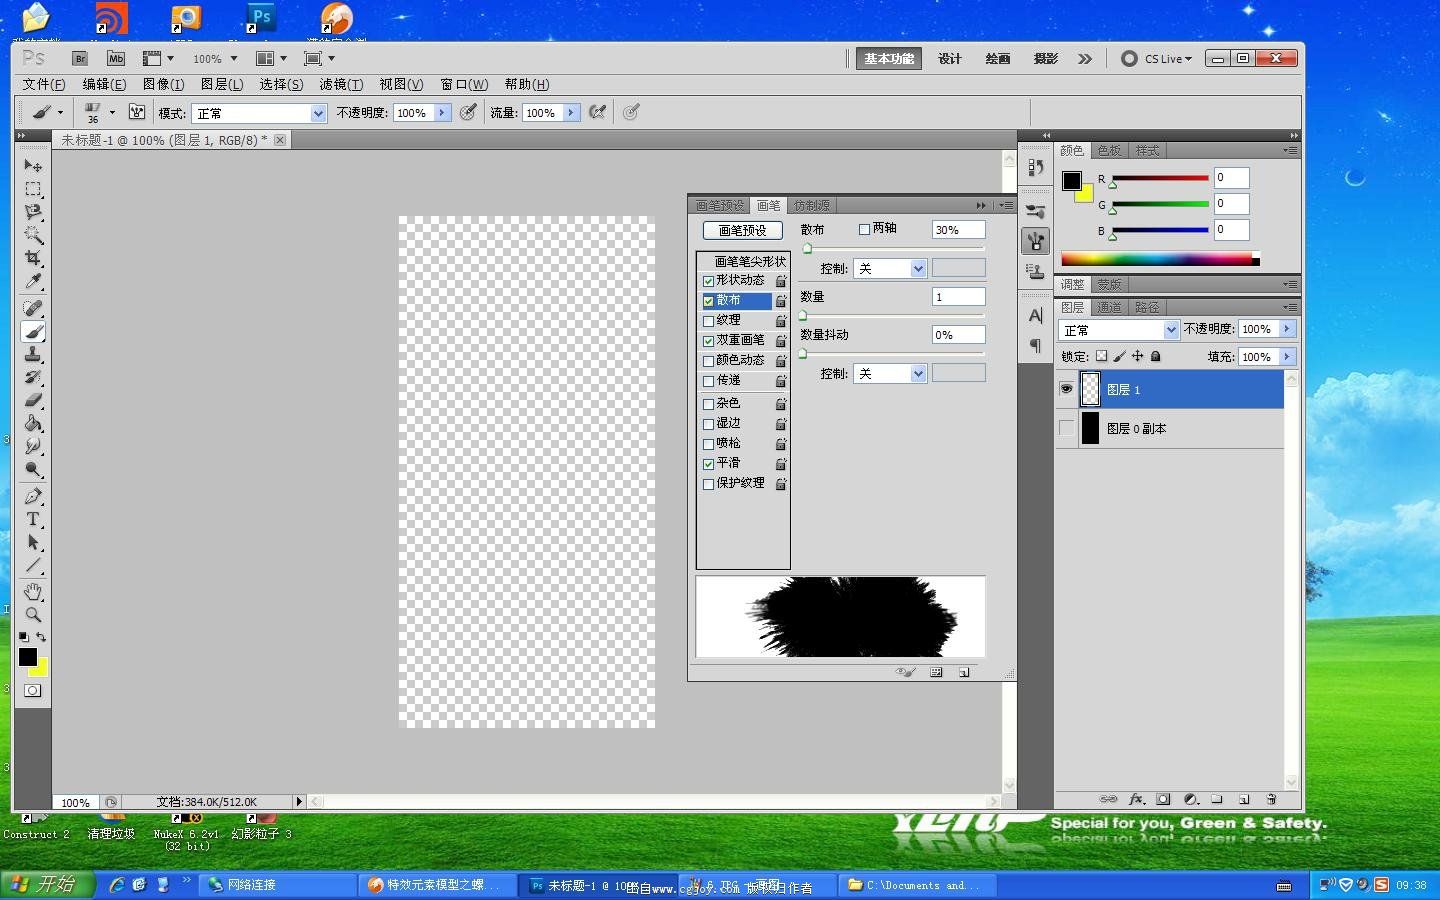The height and width of the screenshot is (900, 1440).
Task: Enable the 纹理 checkbox
Action: pyautogui.click(x=708, y=321)
